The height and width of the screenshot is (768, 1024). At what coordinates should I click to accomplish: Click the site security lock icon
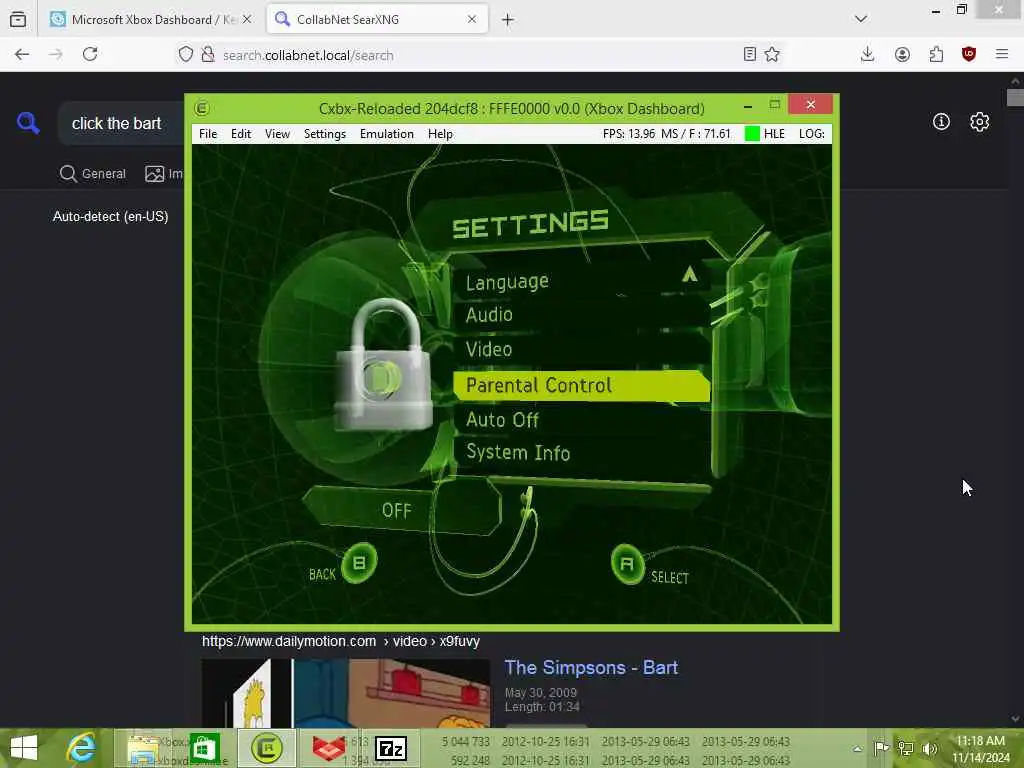pos(208,54)
